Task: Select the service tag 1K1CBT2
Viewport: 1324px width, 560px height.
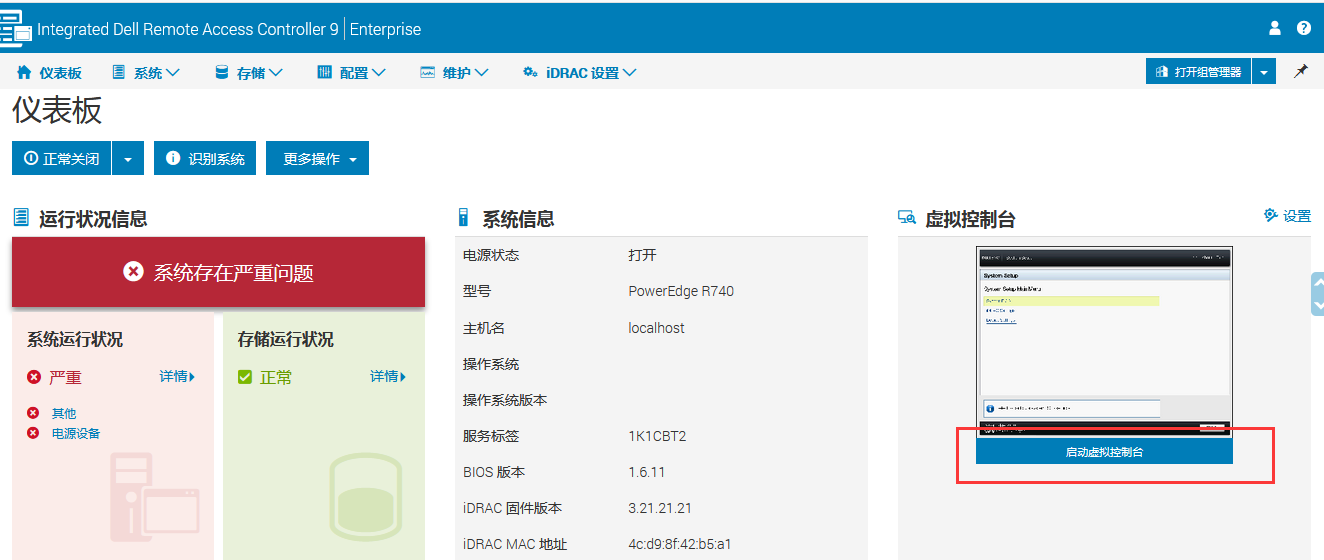Action: (657, 436)
